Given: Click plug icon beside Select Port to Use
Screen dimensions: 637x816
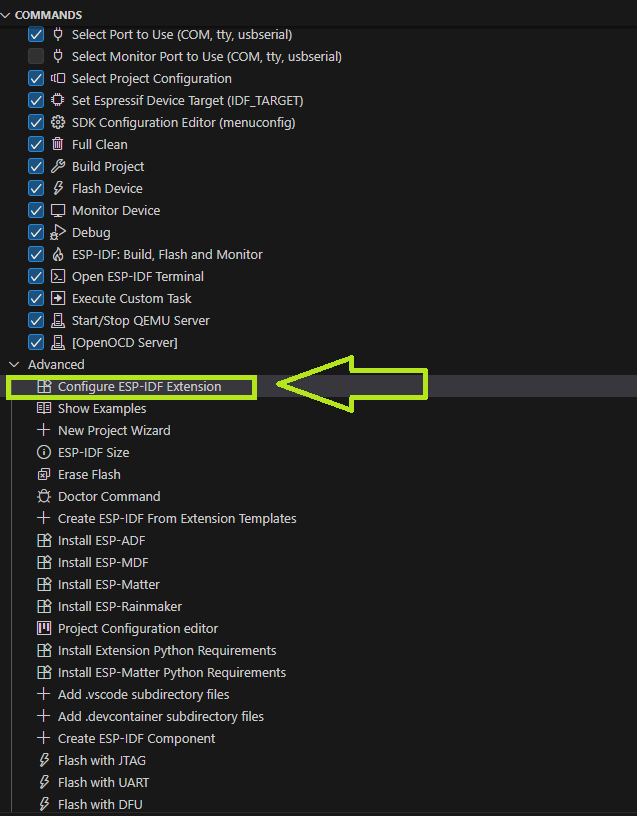Looking at the screenshot, I should tap(58, 35).
